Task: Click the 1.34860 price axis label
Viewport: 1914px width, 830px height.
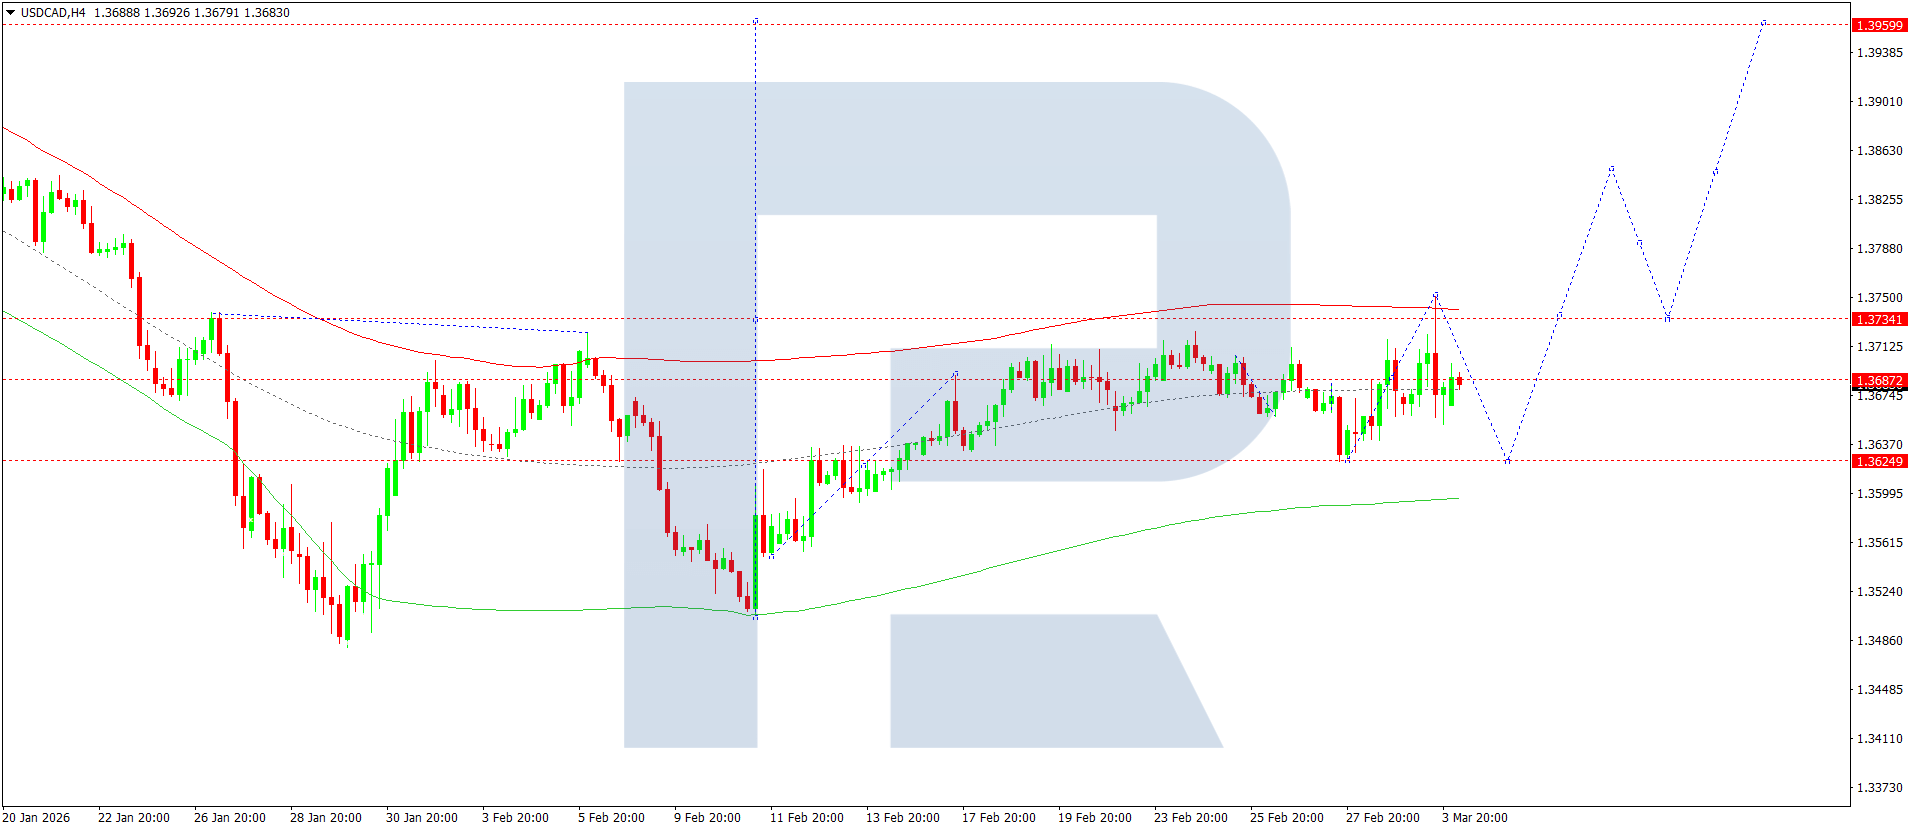Action: [1879, 641]
